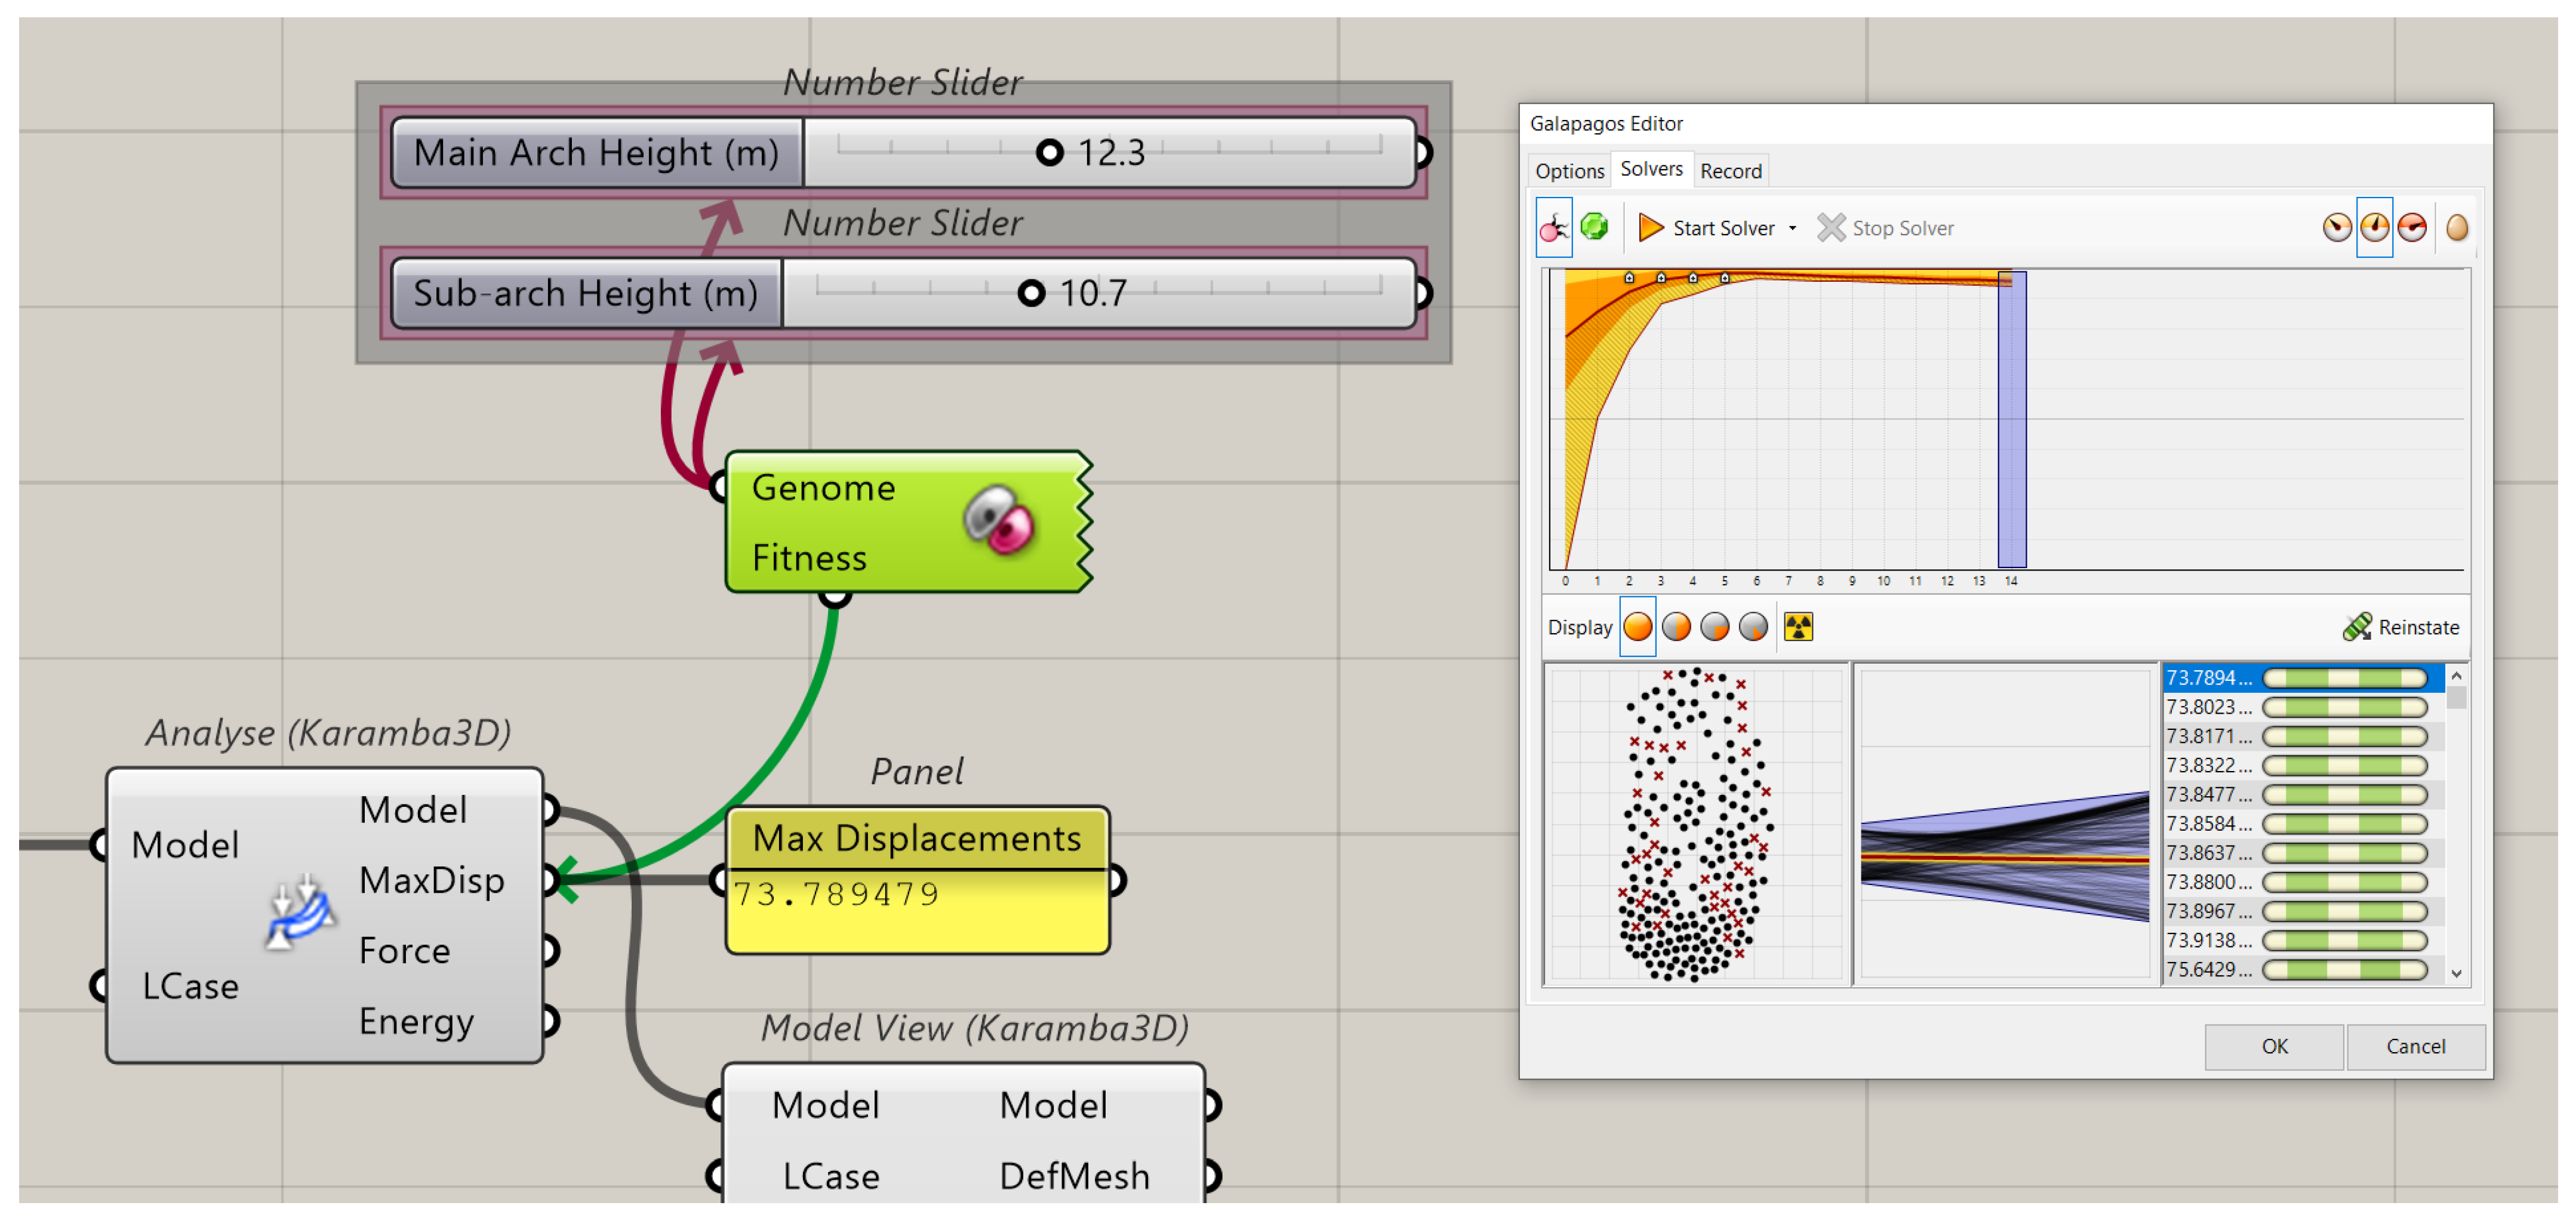Switch to the Options tab

coord(1569,171)
